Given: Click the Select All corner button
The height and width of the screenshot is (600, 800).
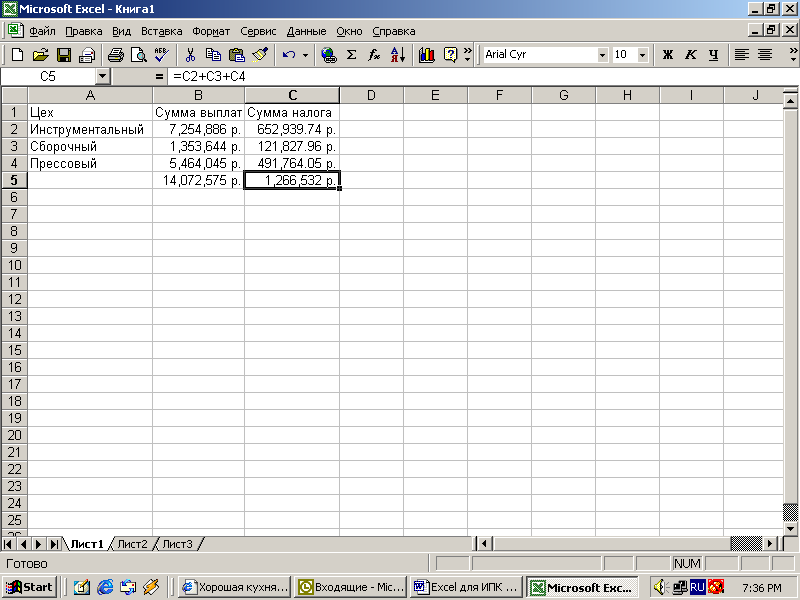Looking at the screenshot, I should (14, 95).
